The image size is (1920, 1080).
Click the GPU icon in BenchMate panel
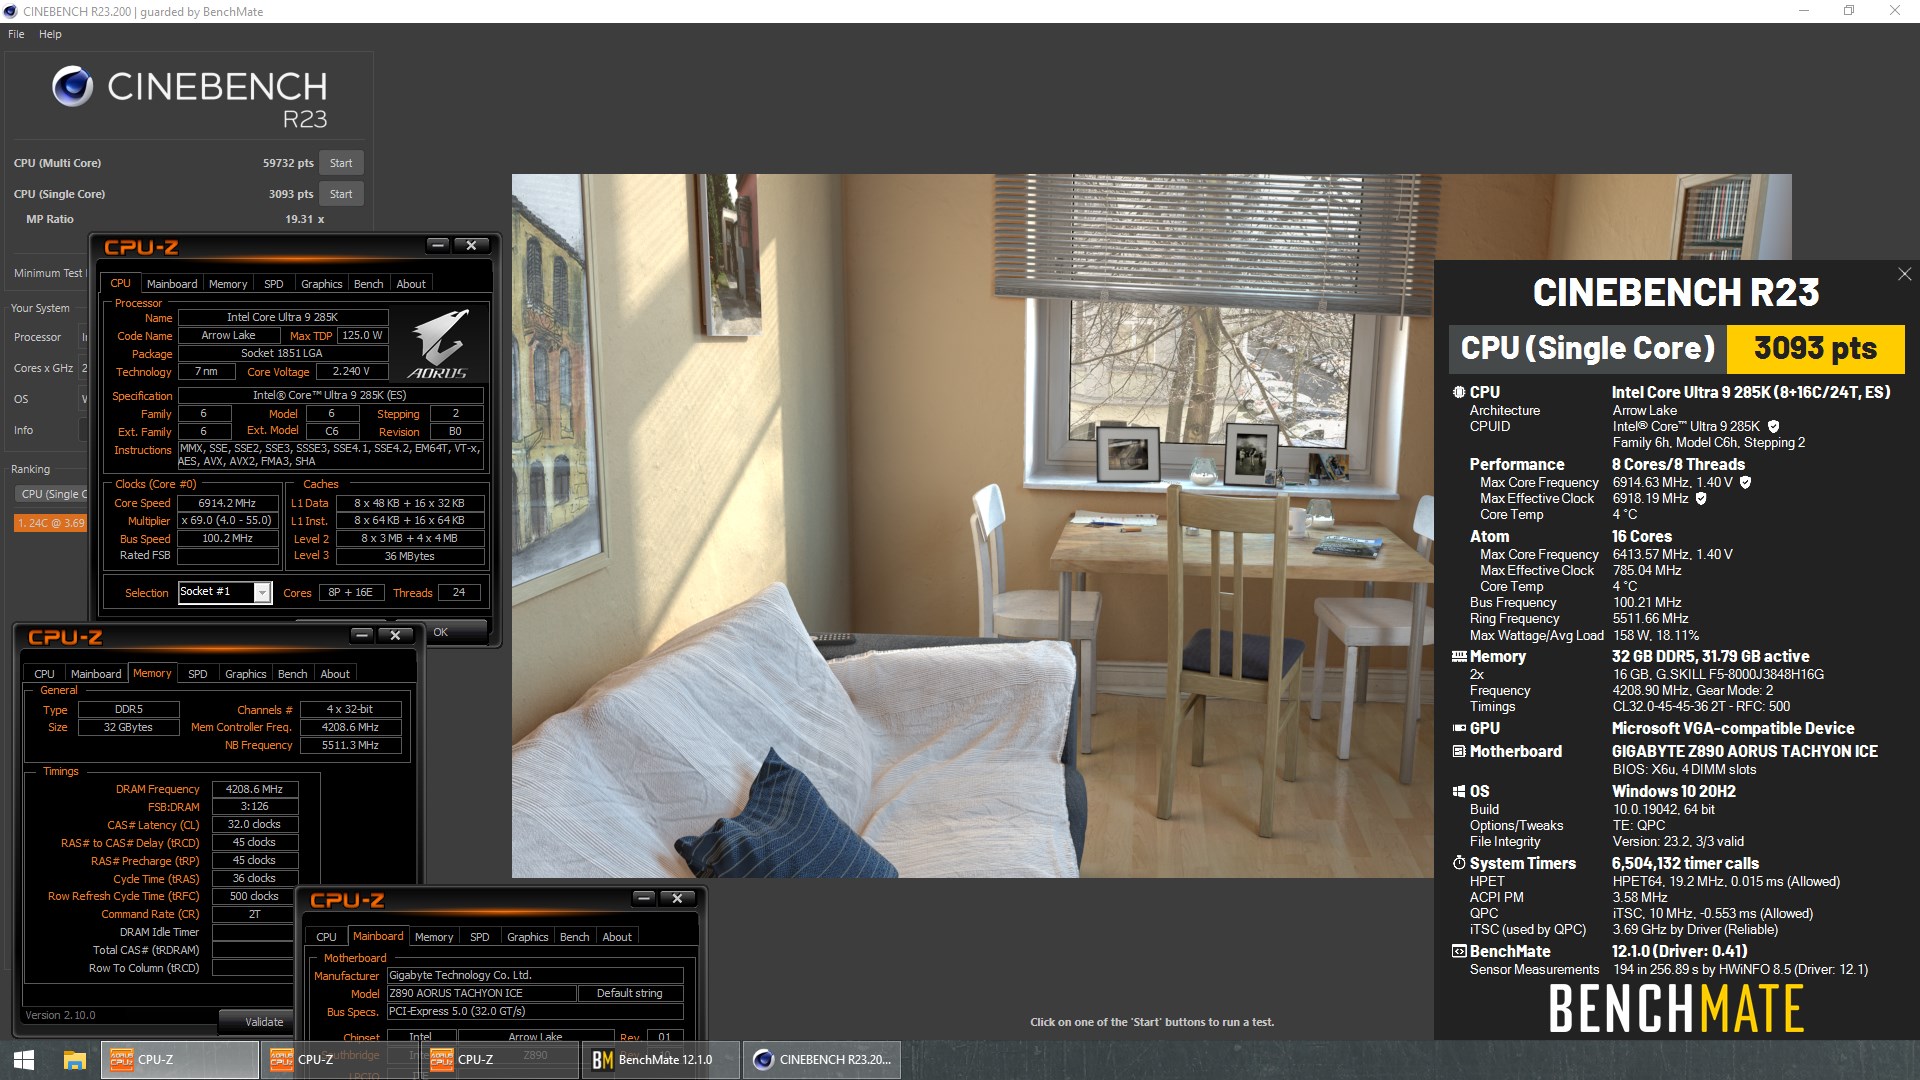click(x=1459, y=728)
